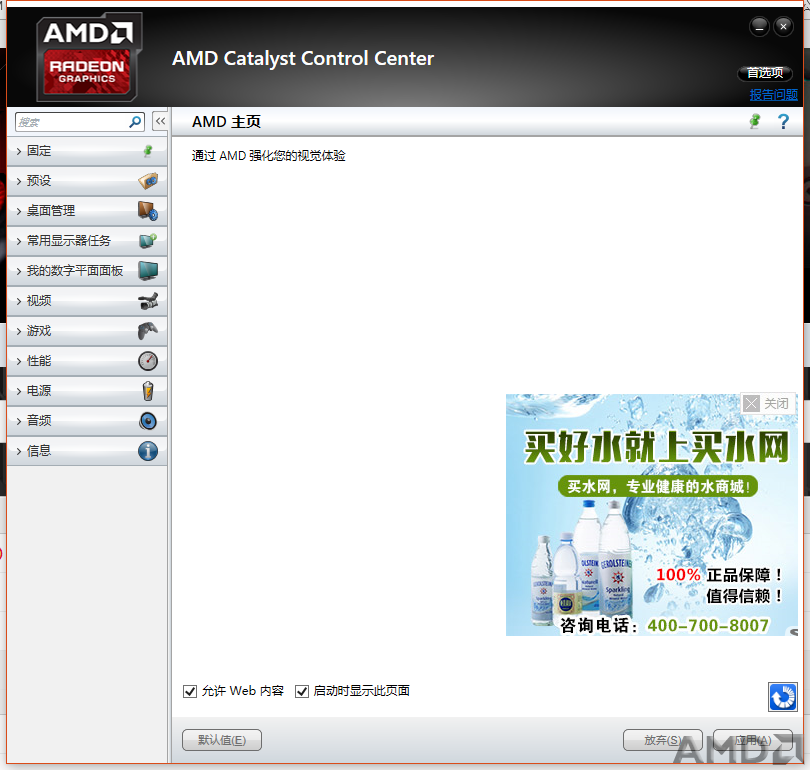
Task: Select the 游戏 menu label
Action: (x=39, y=331)
